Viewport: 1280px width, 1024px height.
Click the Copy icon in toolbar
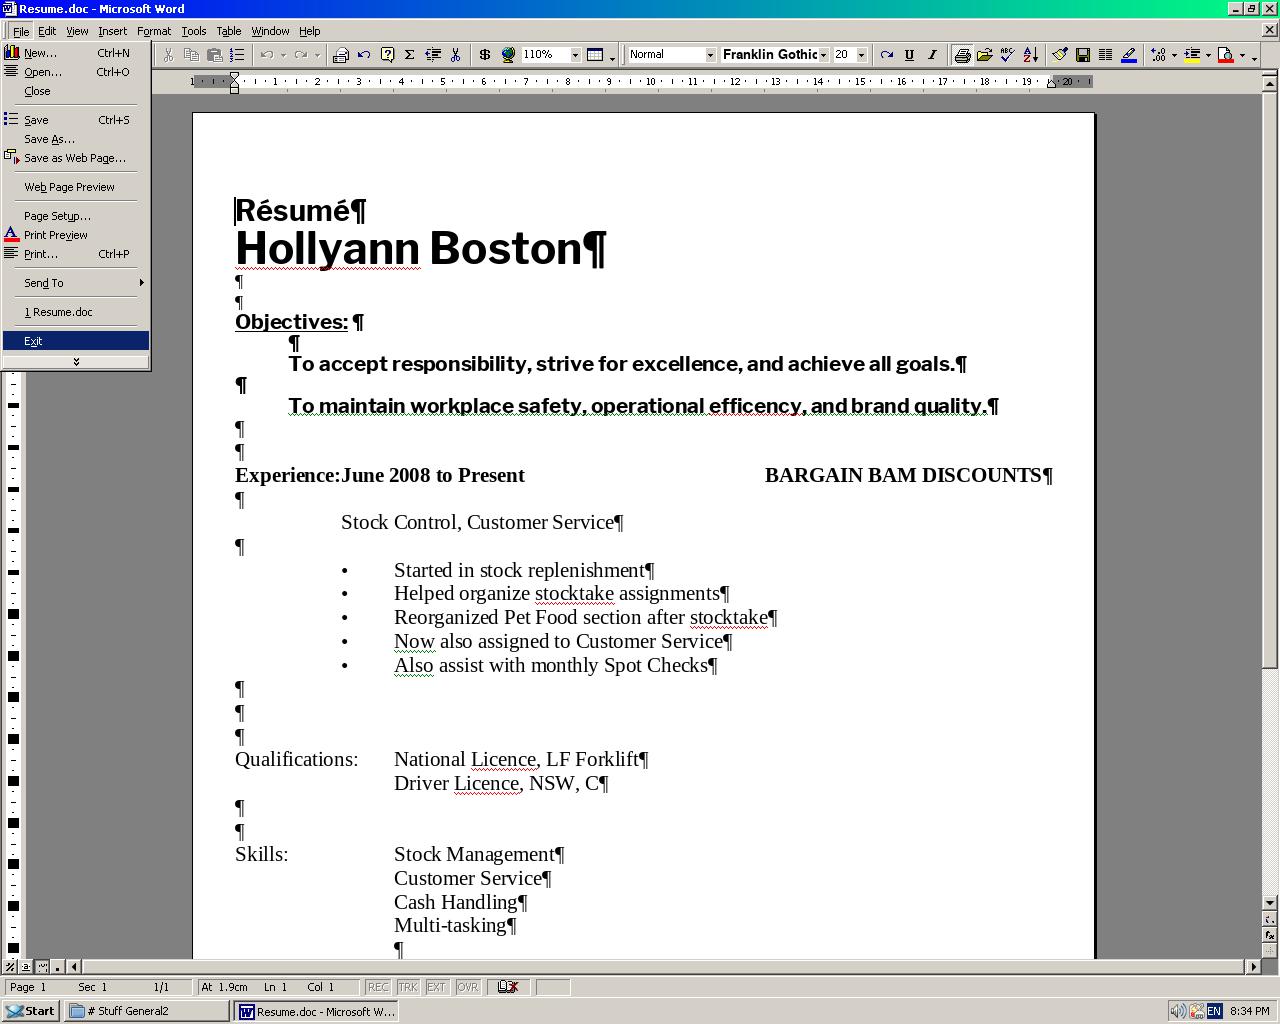pyautogui.click(x=191, y=55)
